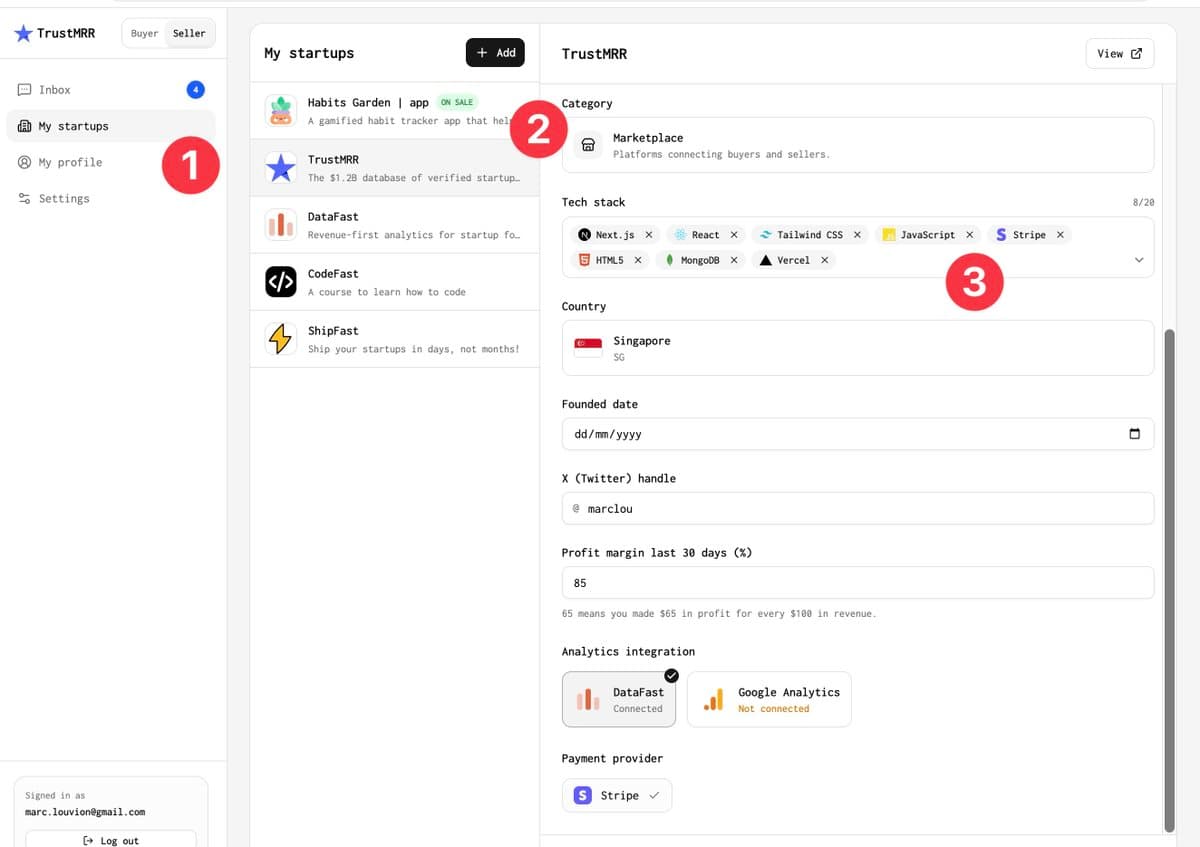Click the external link icon on the View button
Image resolution: width=1200 pixels, height=847 pixels.
1136,54
